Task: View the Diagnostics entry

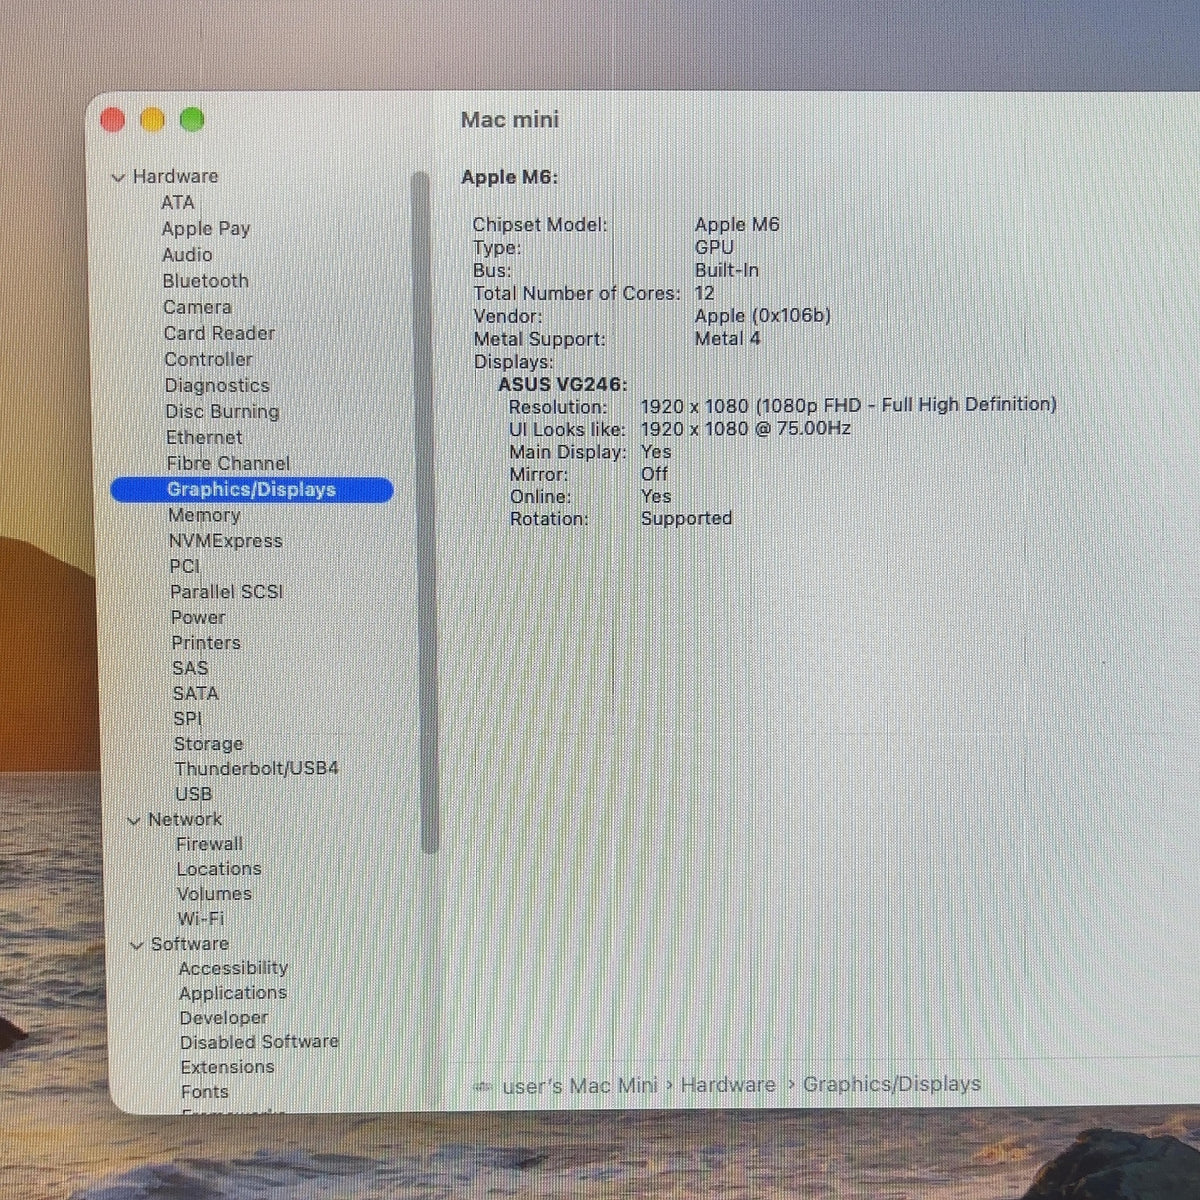Action: (217, 385)
